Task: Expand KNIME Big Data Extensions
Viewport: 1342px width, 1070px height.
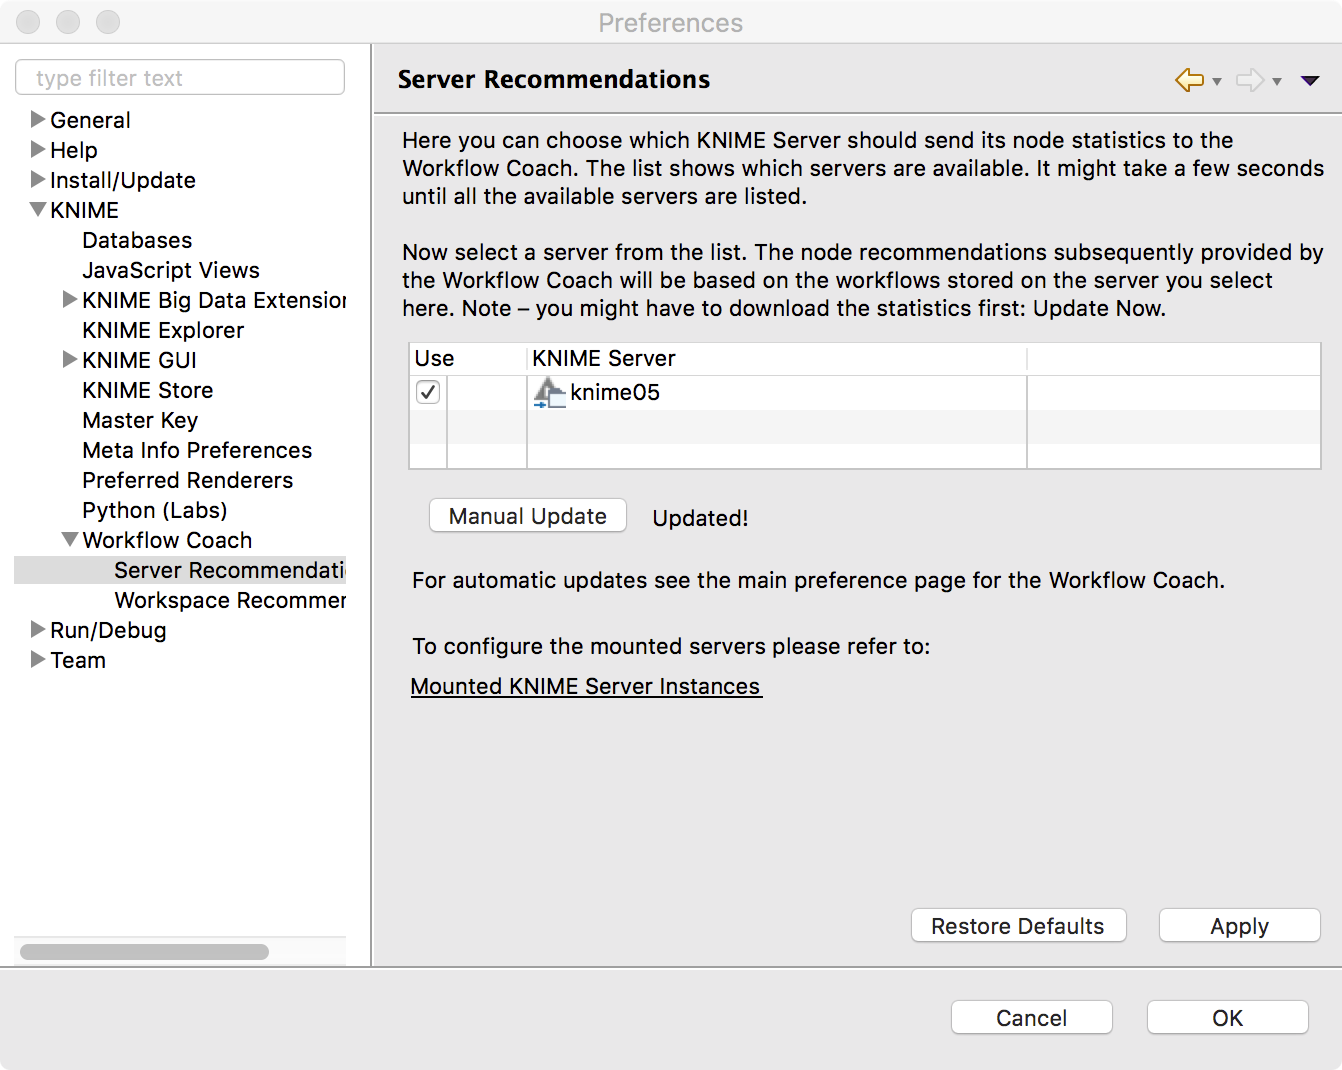Action: (69, 300)
